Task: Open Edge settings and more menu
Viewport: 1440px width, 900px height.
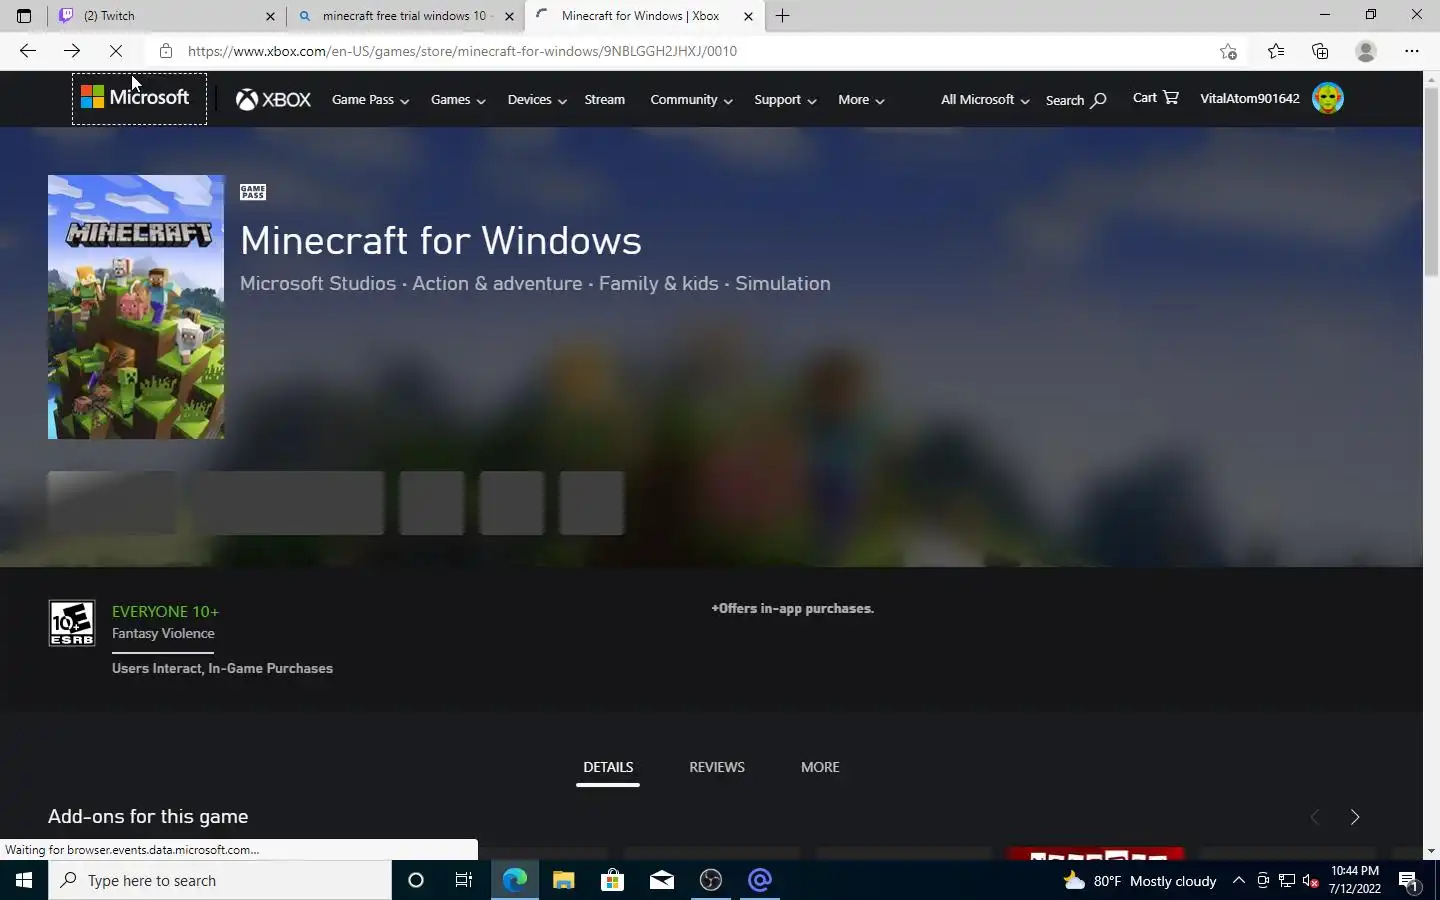Action: coord(1412,51)
